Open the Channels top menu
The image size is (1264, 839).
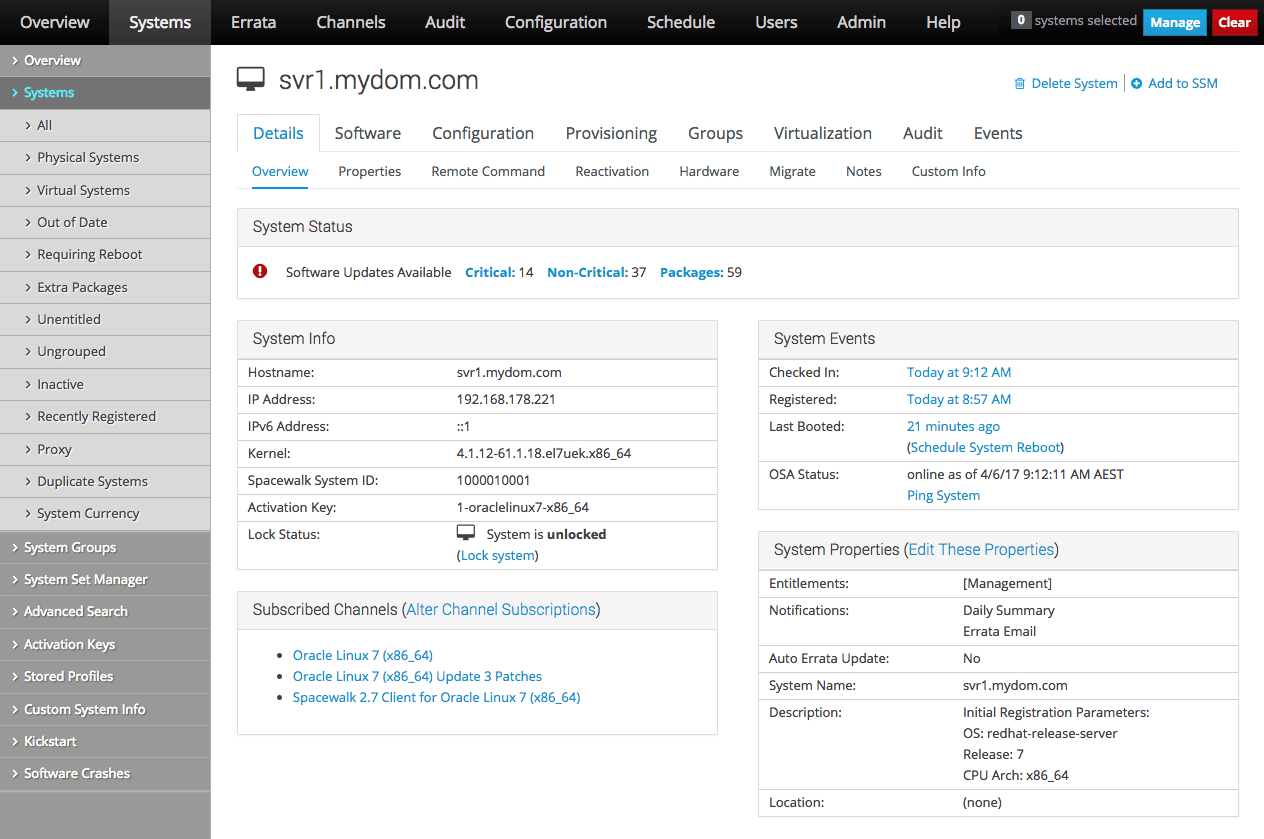click(351, 22)
